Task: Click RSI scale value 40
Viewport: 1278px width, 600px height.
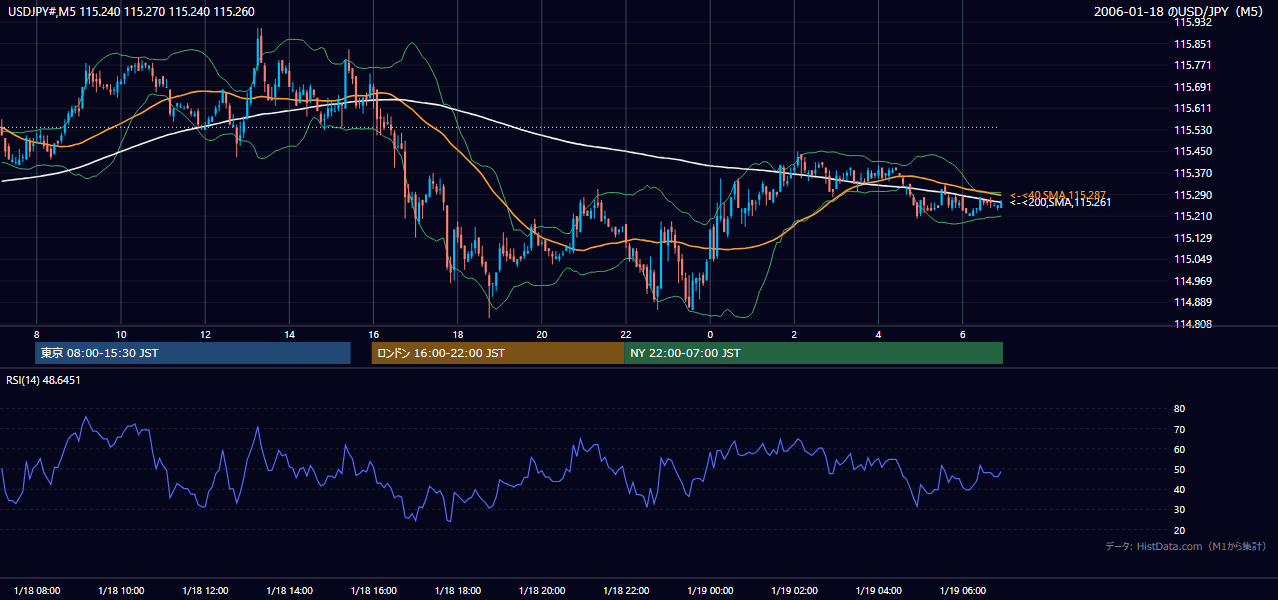Action: (1179, 490)
